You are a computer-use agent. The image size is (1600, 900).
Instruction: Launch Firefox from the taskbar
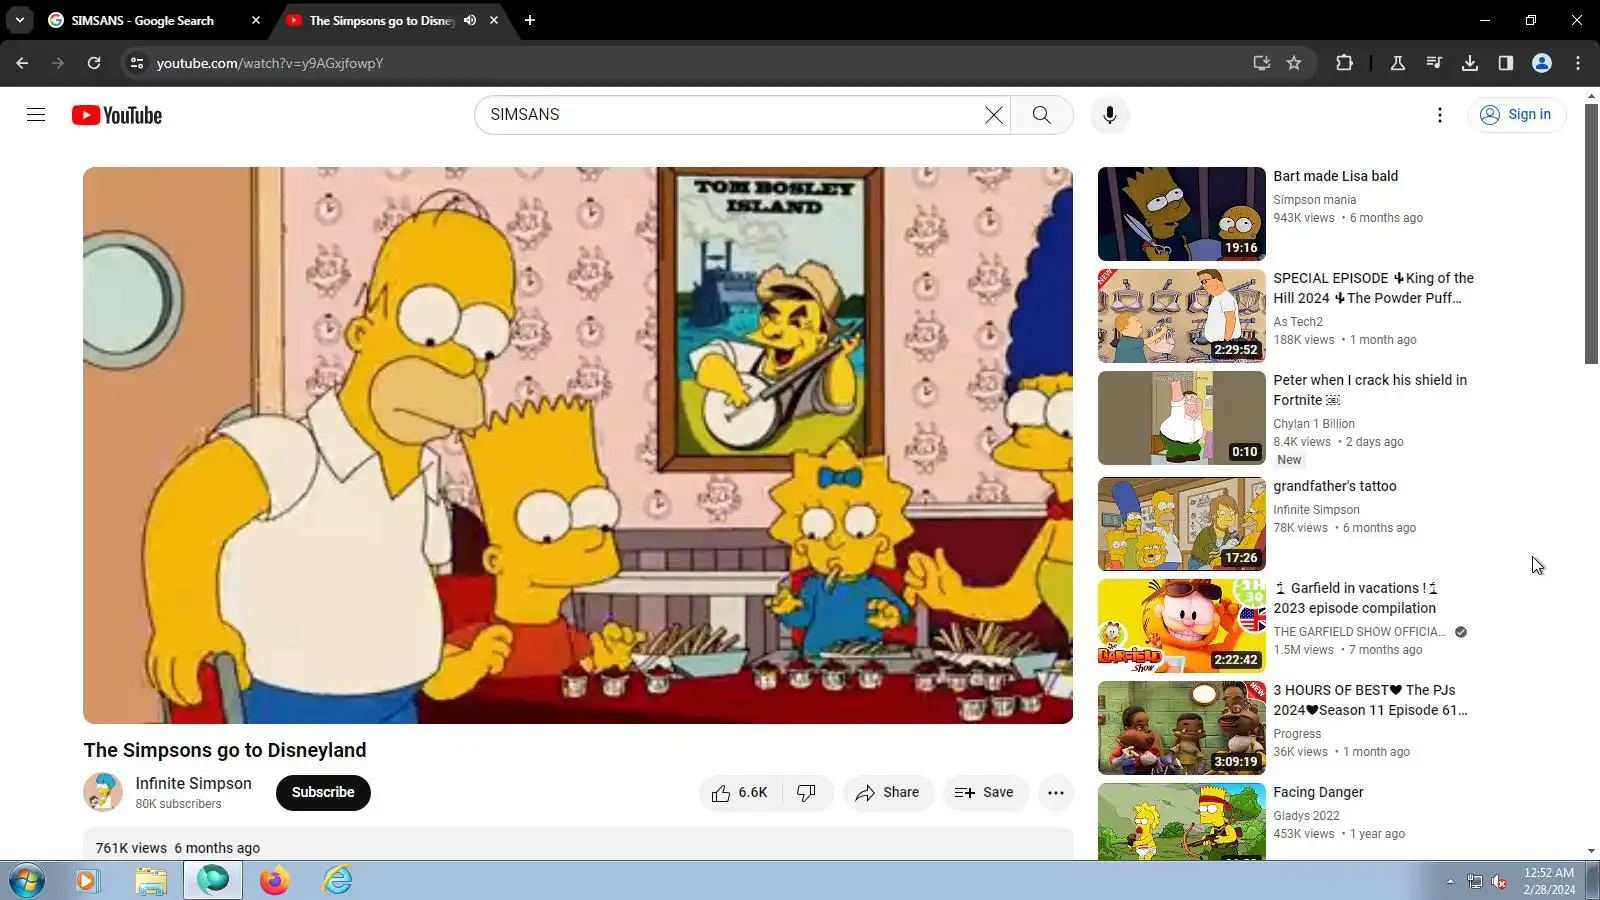[x=275, y=881]
